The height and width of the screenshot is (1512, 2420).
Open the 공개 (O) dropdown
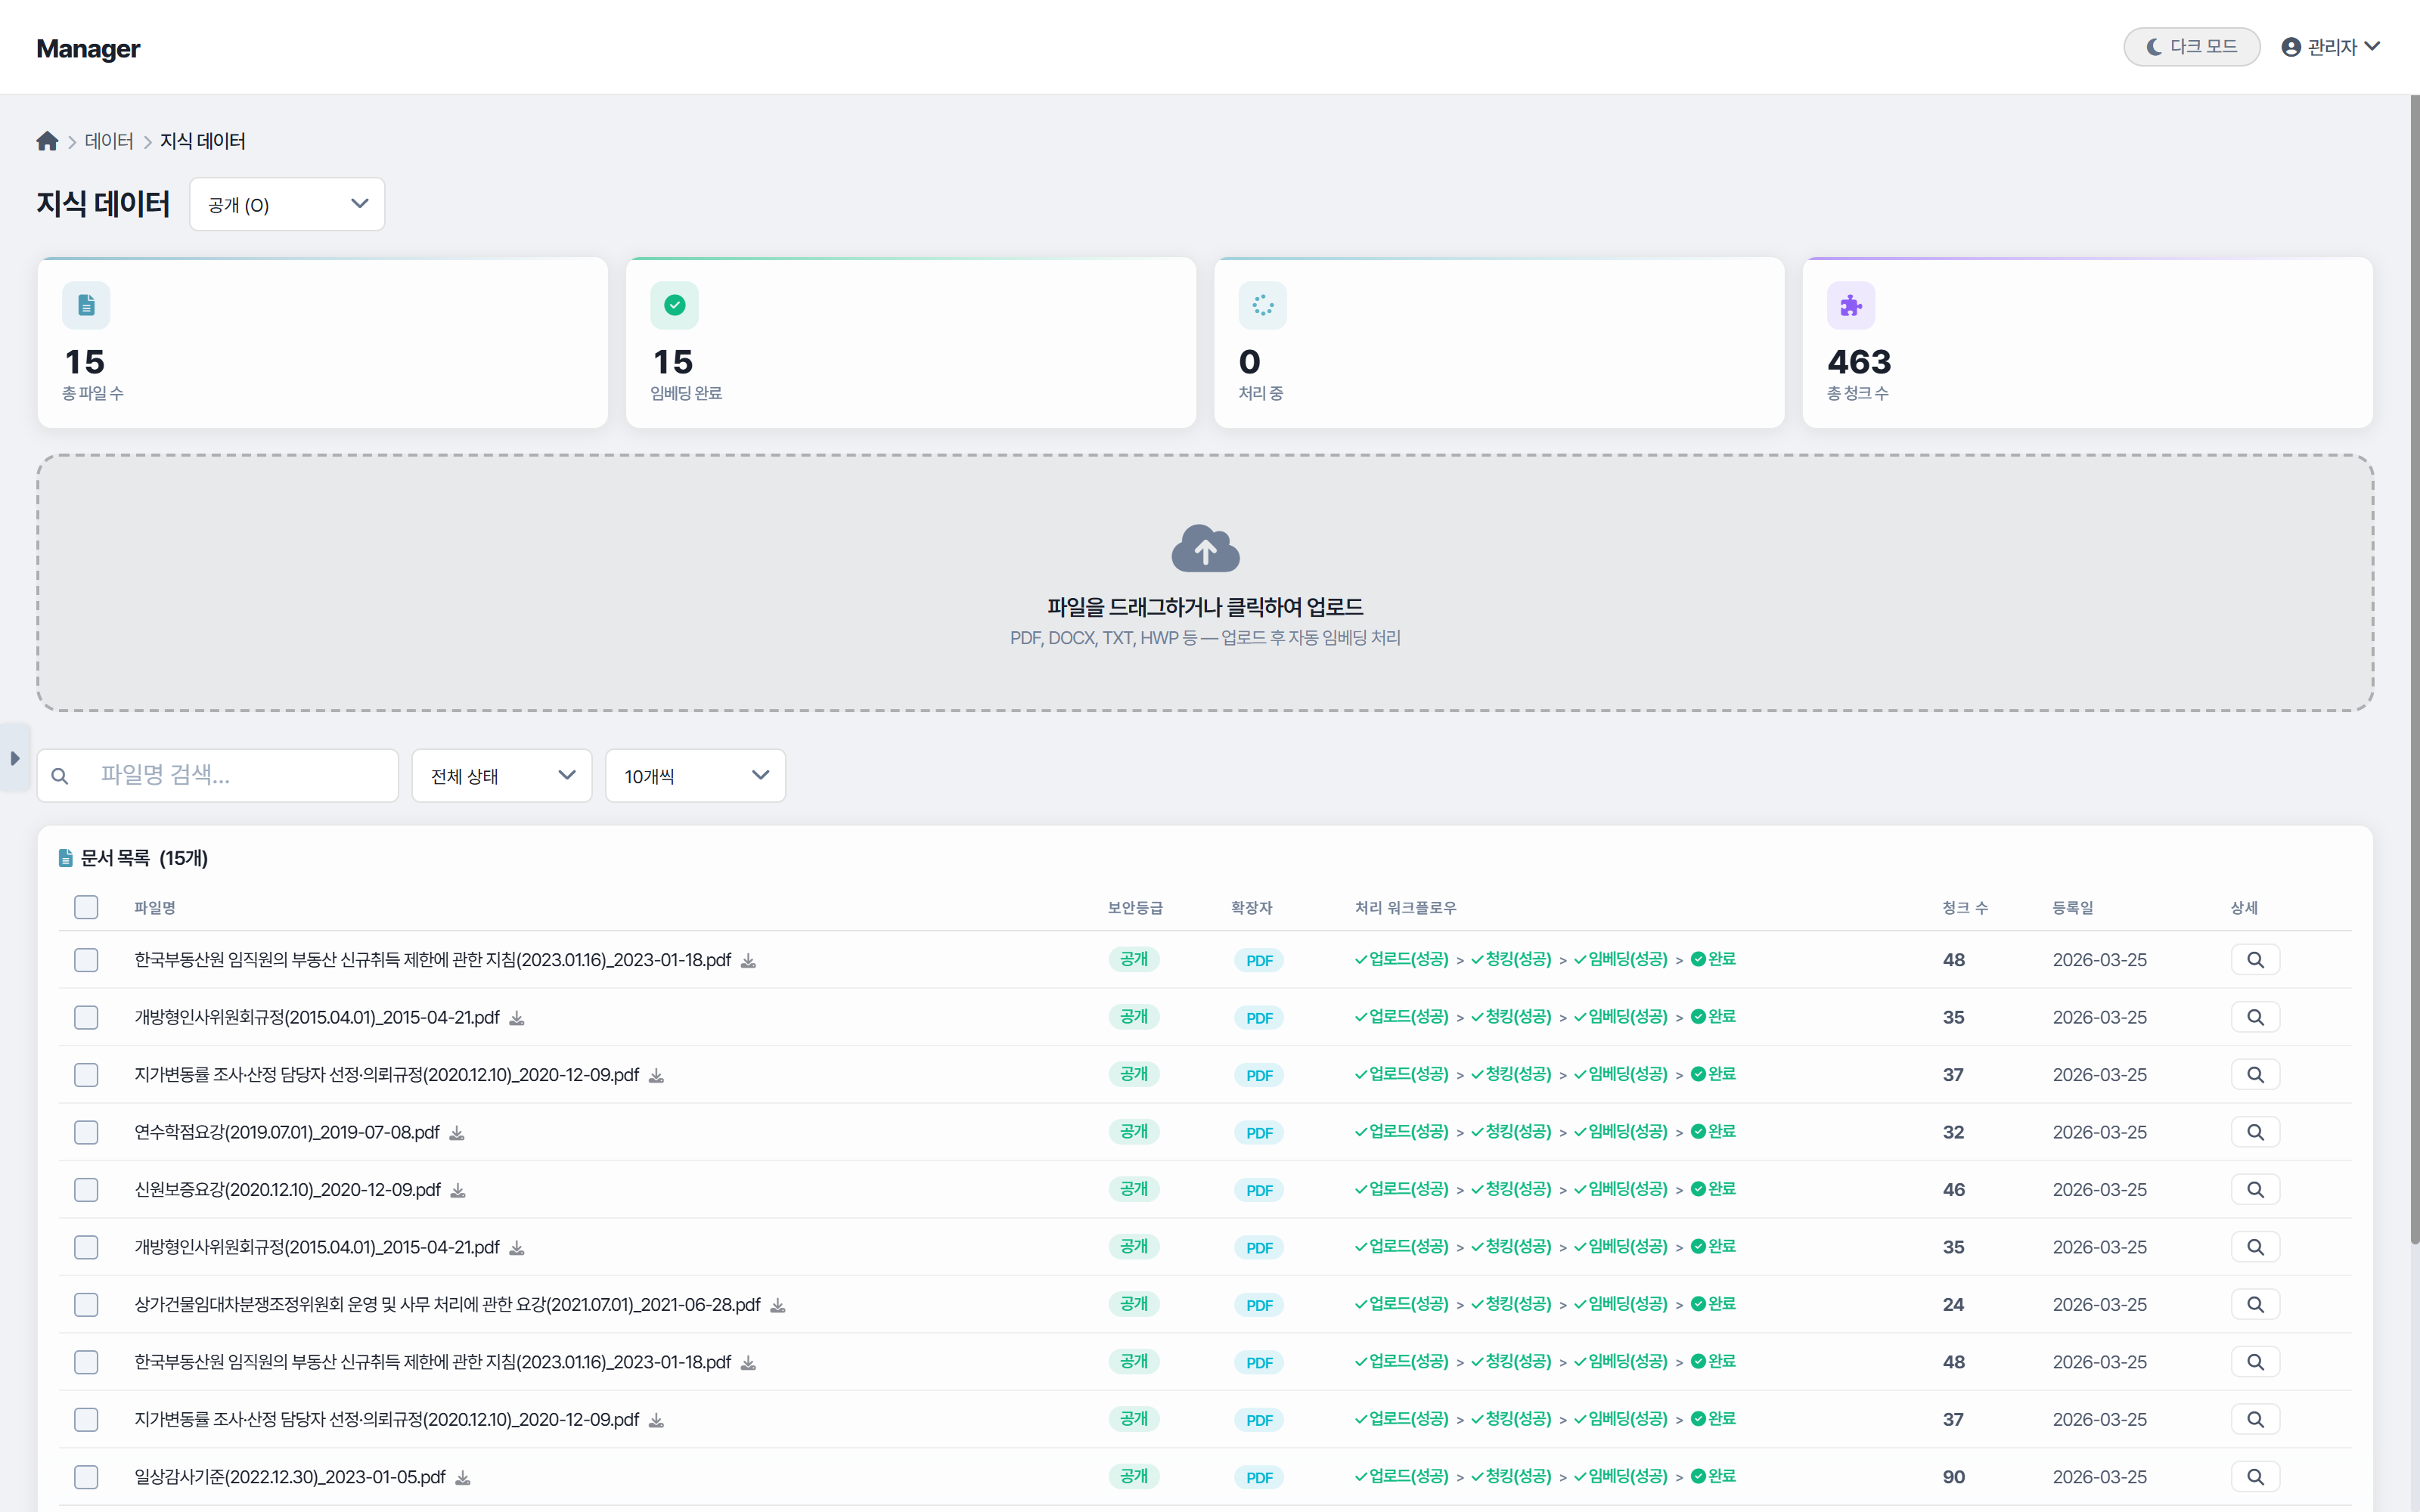pos(287,205)
